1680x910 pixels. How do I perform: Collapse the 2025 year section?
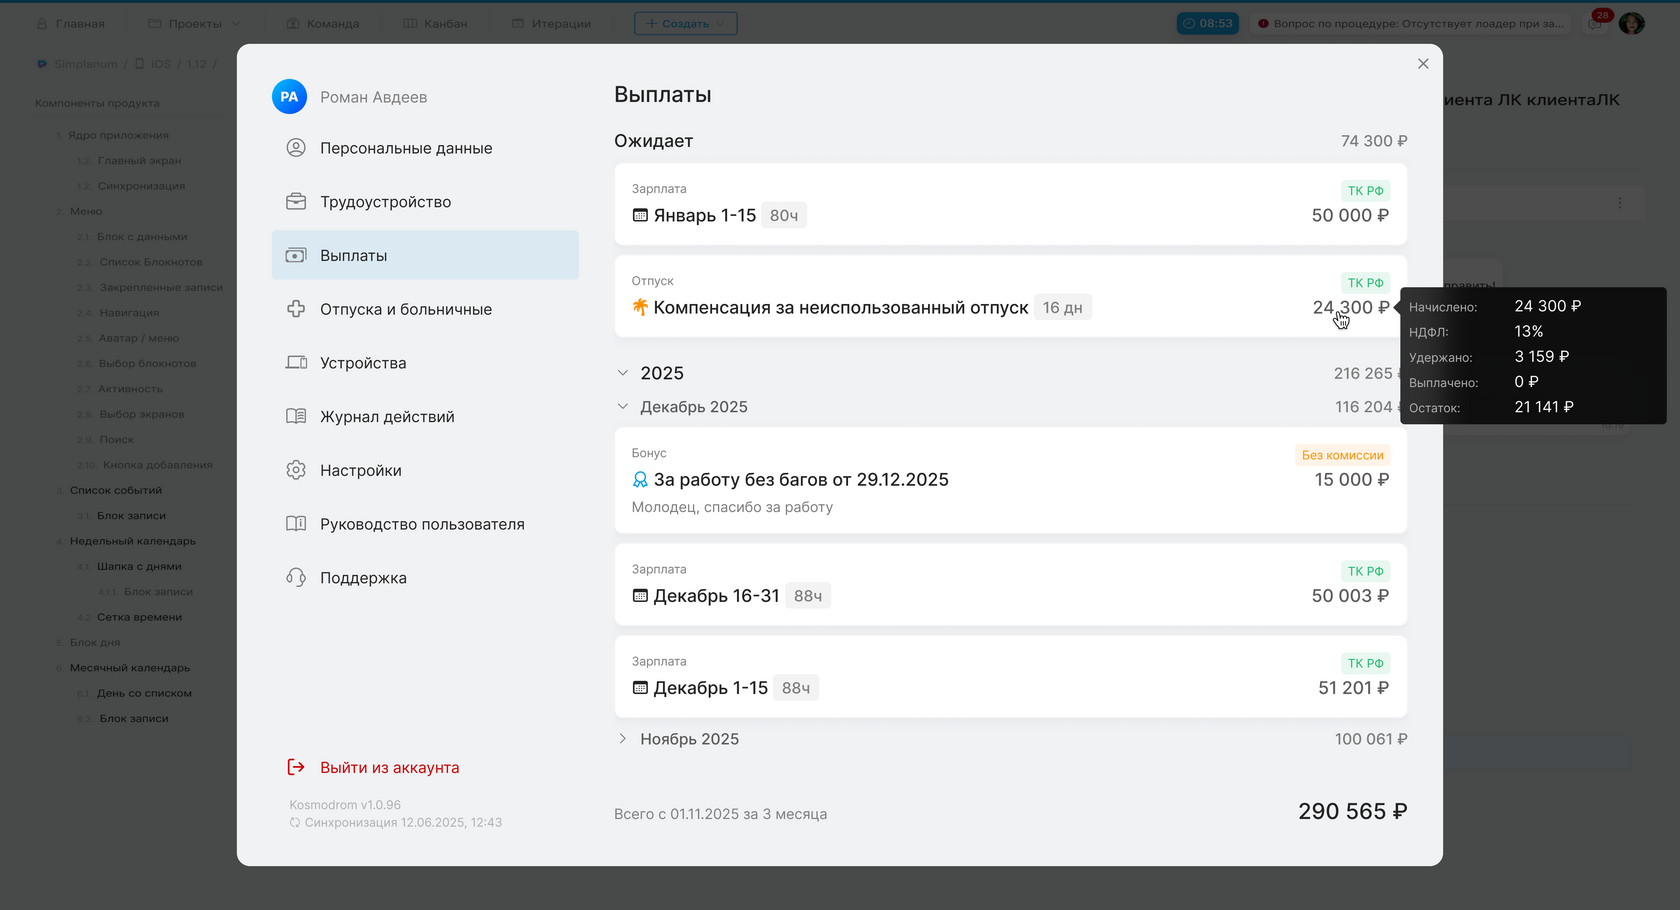623,373
